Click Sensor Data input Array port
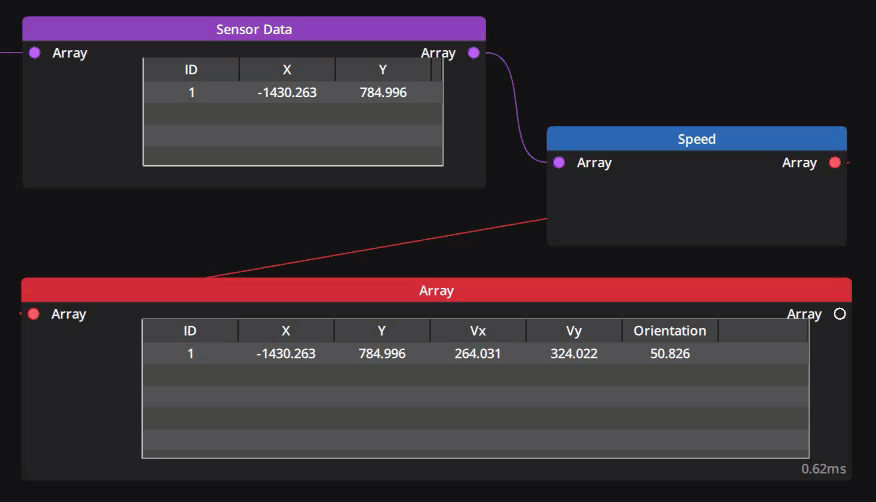876x502 pixels. (x=34, y=53)
